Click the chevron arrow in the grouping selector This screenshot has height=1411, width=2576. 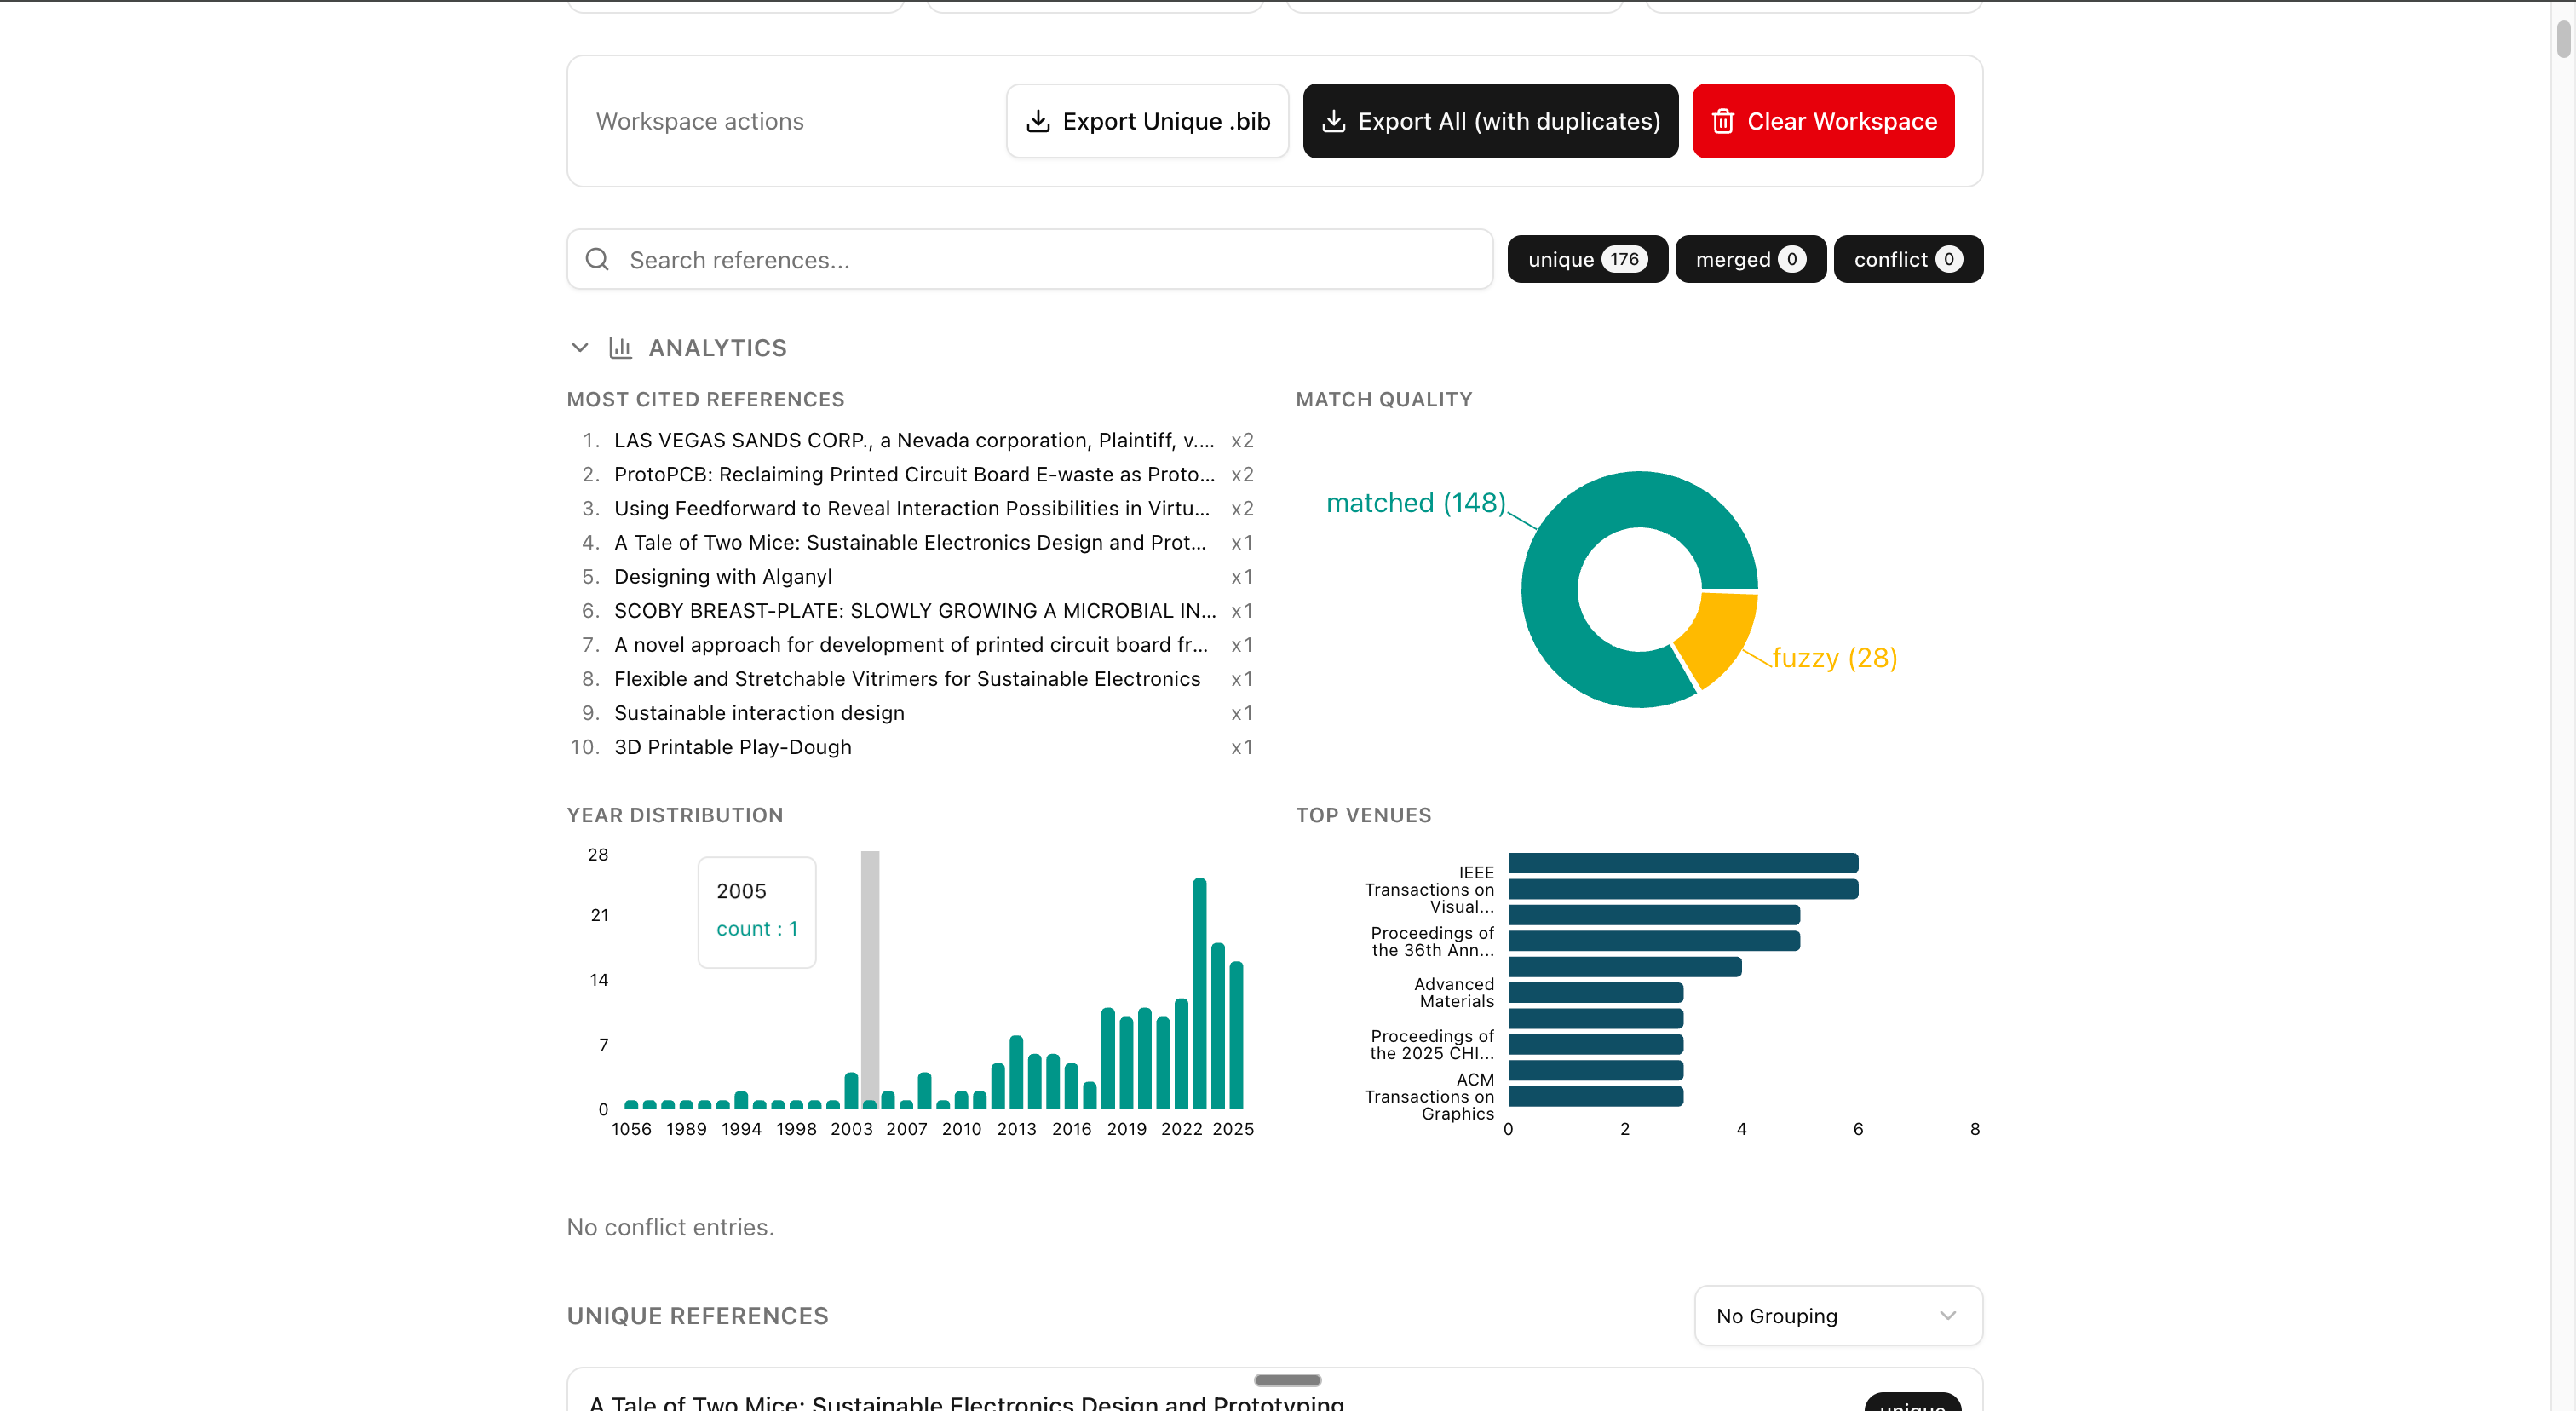coord(1947,1316)
